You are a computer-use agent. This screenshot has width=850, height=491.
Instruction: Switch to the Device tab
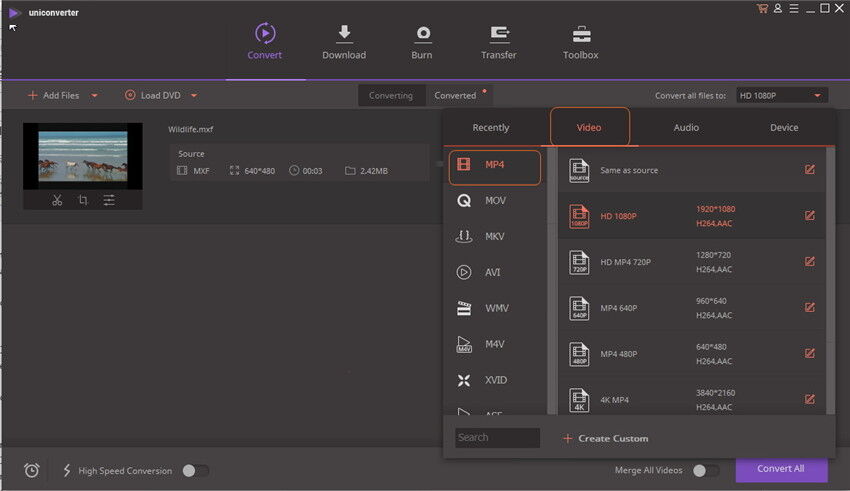(x=784, y=127)
